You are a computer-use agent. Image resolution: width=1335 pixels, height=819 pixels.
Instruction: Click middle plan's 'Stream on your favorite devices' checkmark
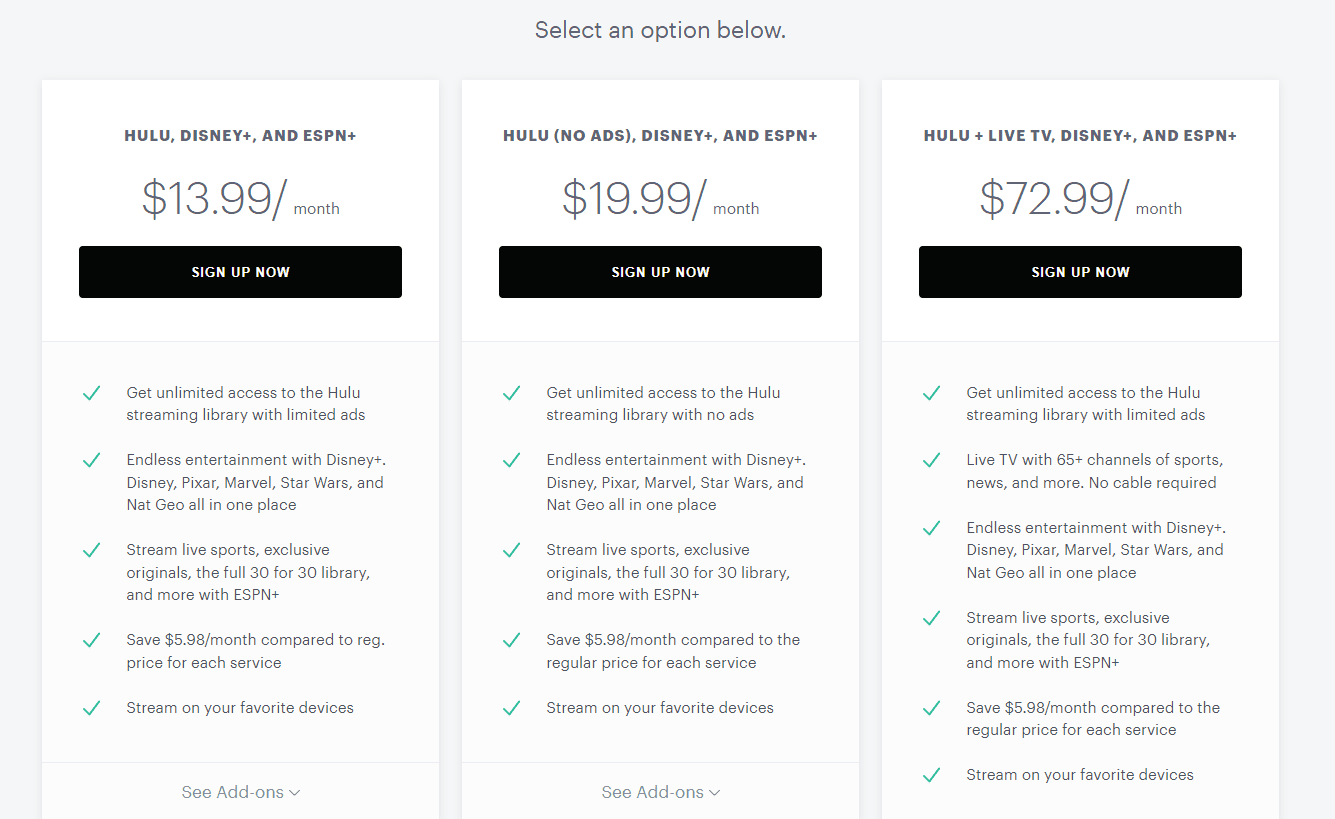(511, 708)
